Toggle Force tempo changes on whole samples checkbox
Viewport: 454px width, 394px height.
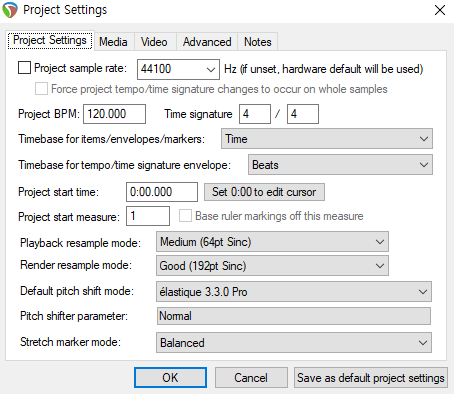tap(41, 89)
